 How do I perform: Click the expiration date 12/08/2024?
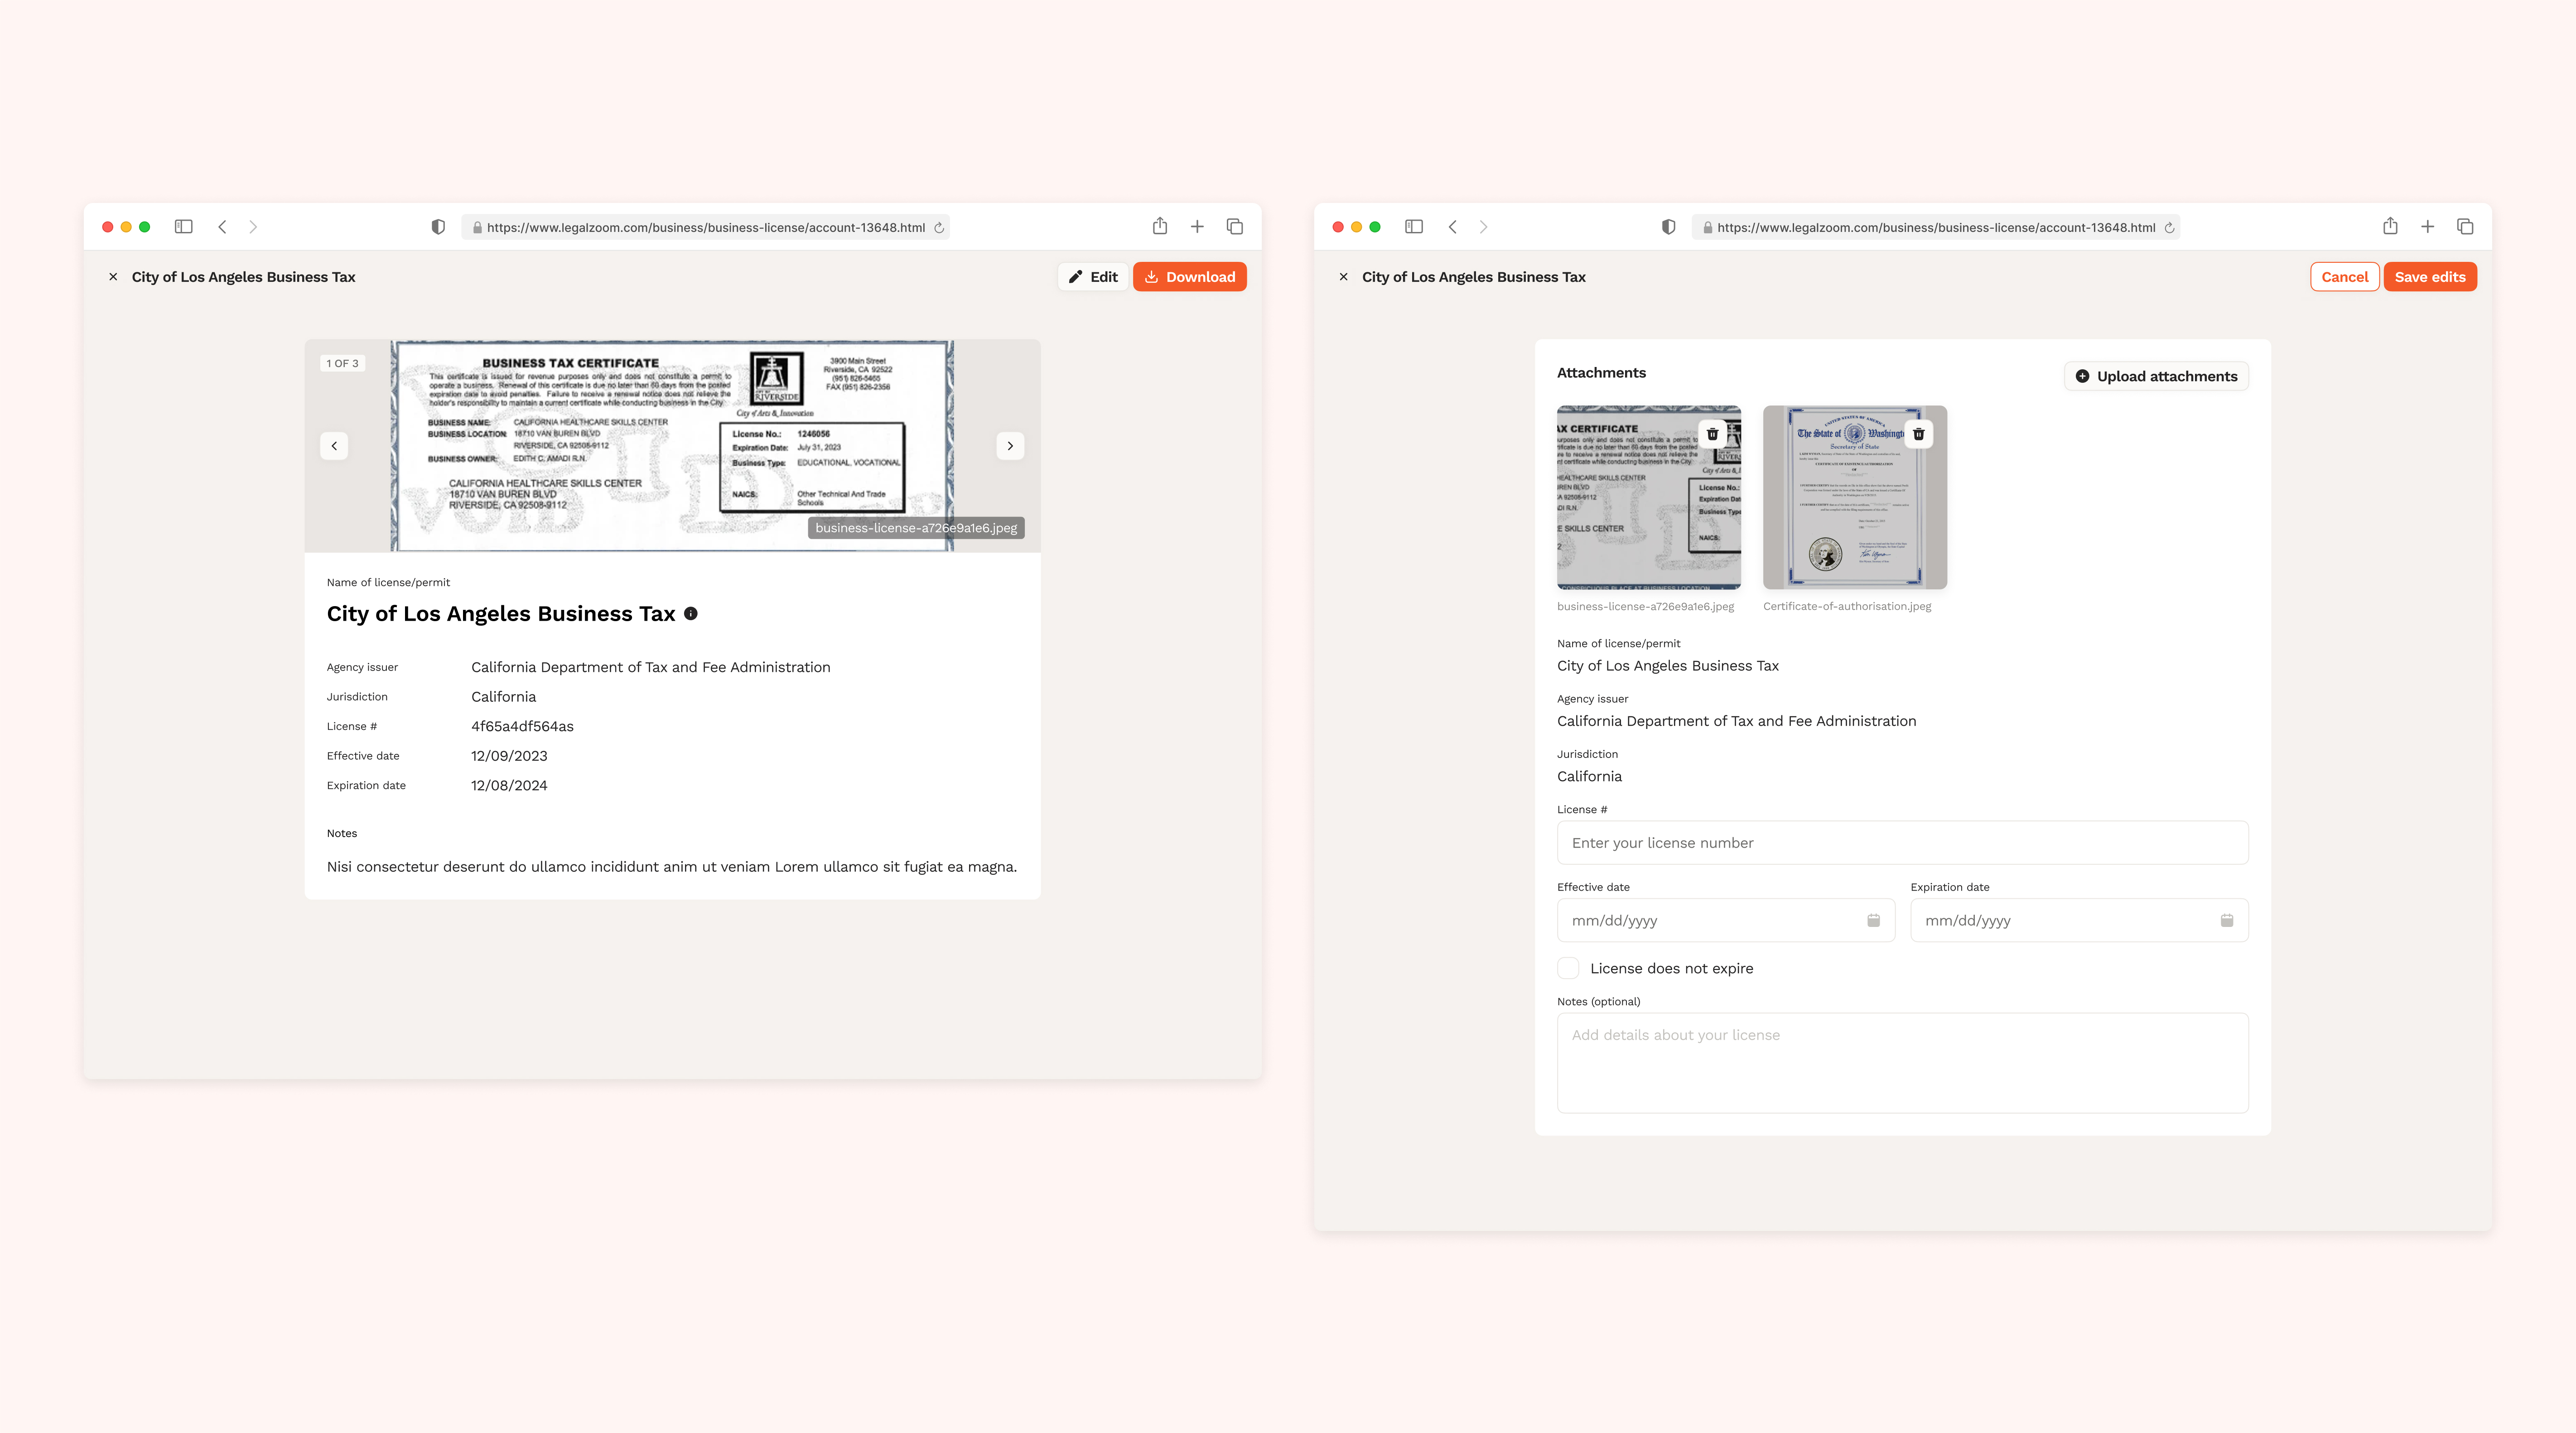click(509, 785)
